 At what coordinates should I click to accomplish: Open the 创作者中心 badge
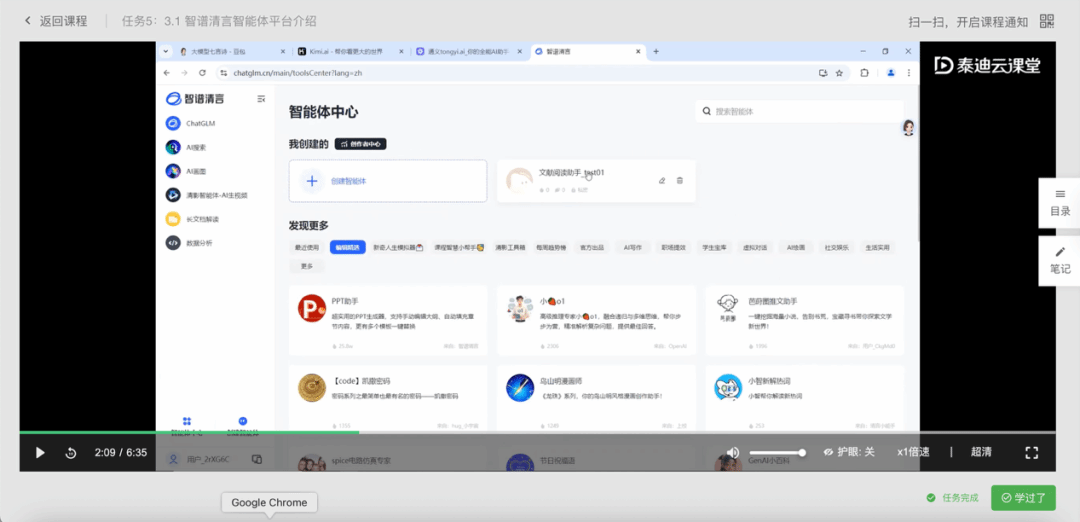[x=360, y=144]
